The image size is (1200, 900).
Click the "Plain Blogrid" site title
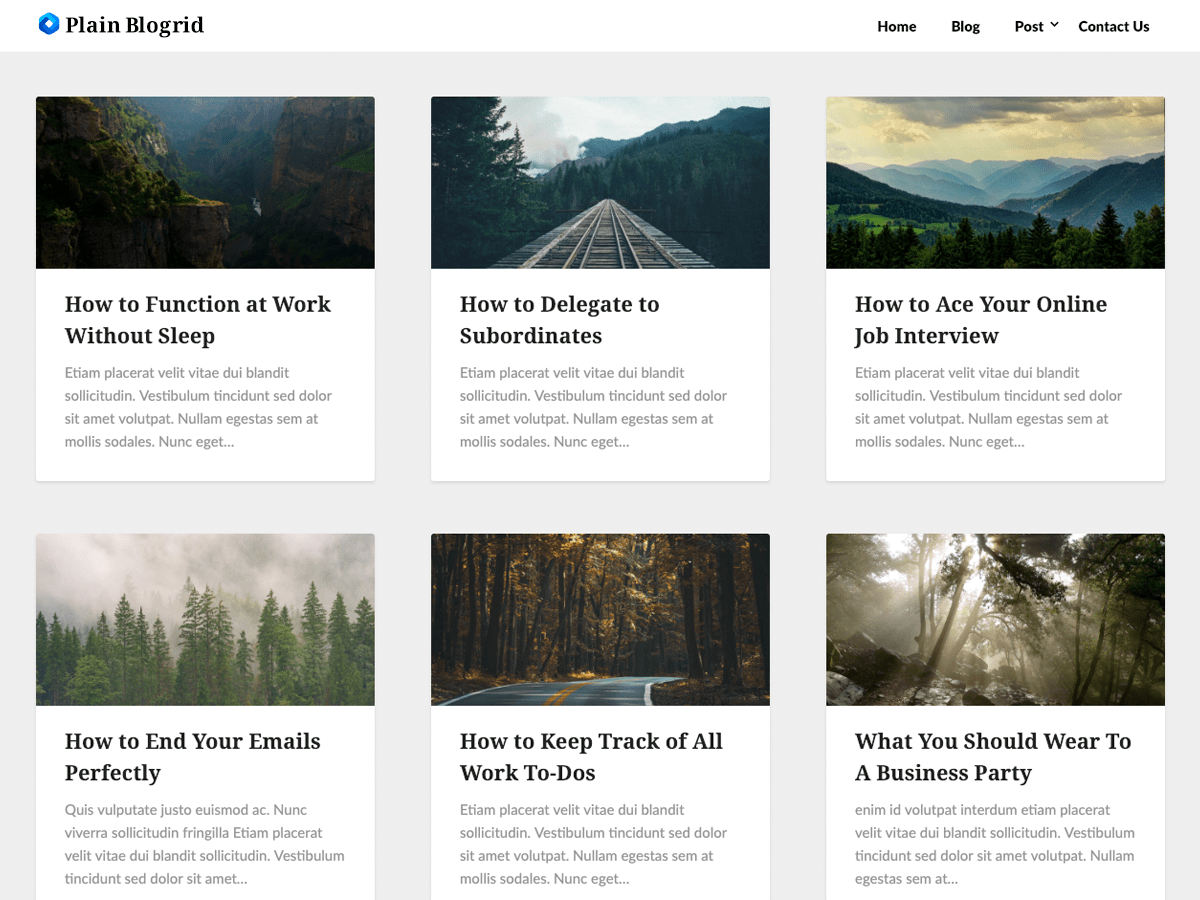coord(134,24)
